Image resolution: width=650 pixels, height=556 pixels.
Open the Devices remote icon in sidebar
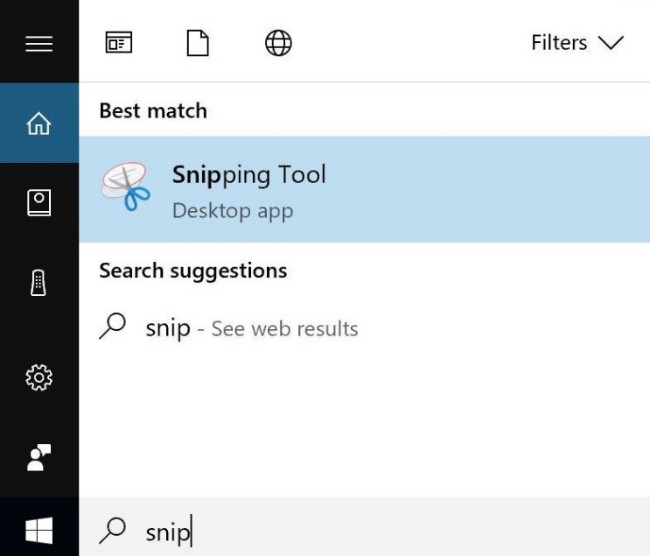(x=38, y=283)
